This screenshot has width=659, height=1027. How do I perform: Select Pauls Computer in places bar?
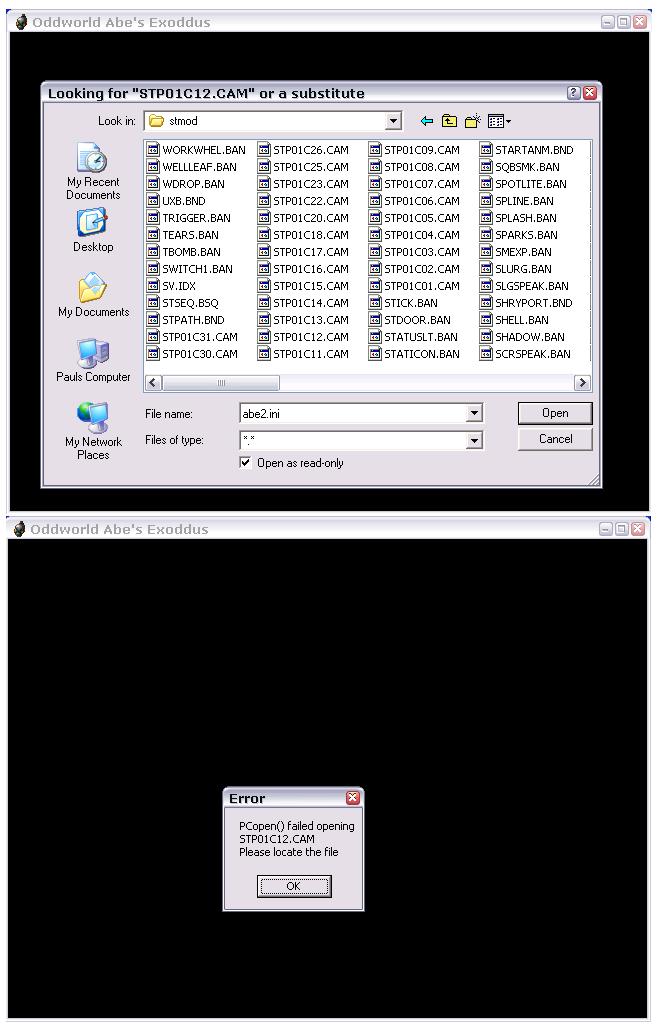93,361
